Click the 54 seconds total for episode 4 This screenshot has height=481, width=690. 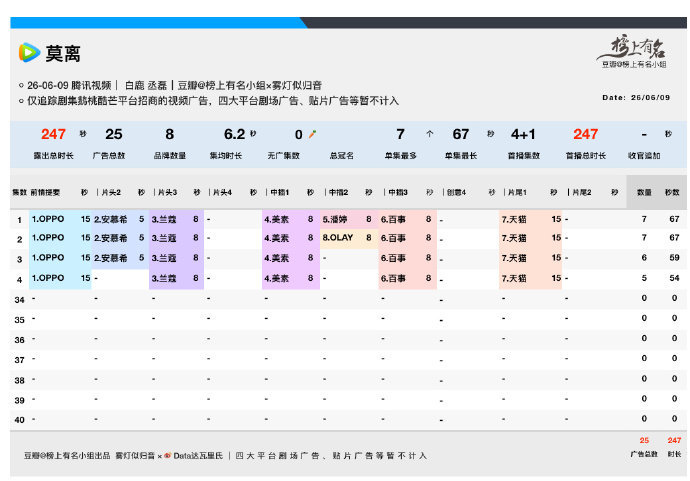tap(674, 278)
